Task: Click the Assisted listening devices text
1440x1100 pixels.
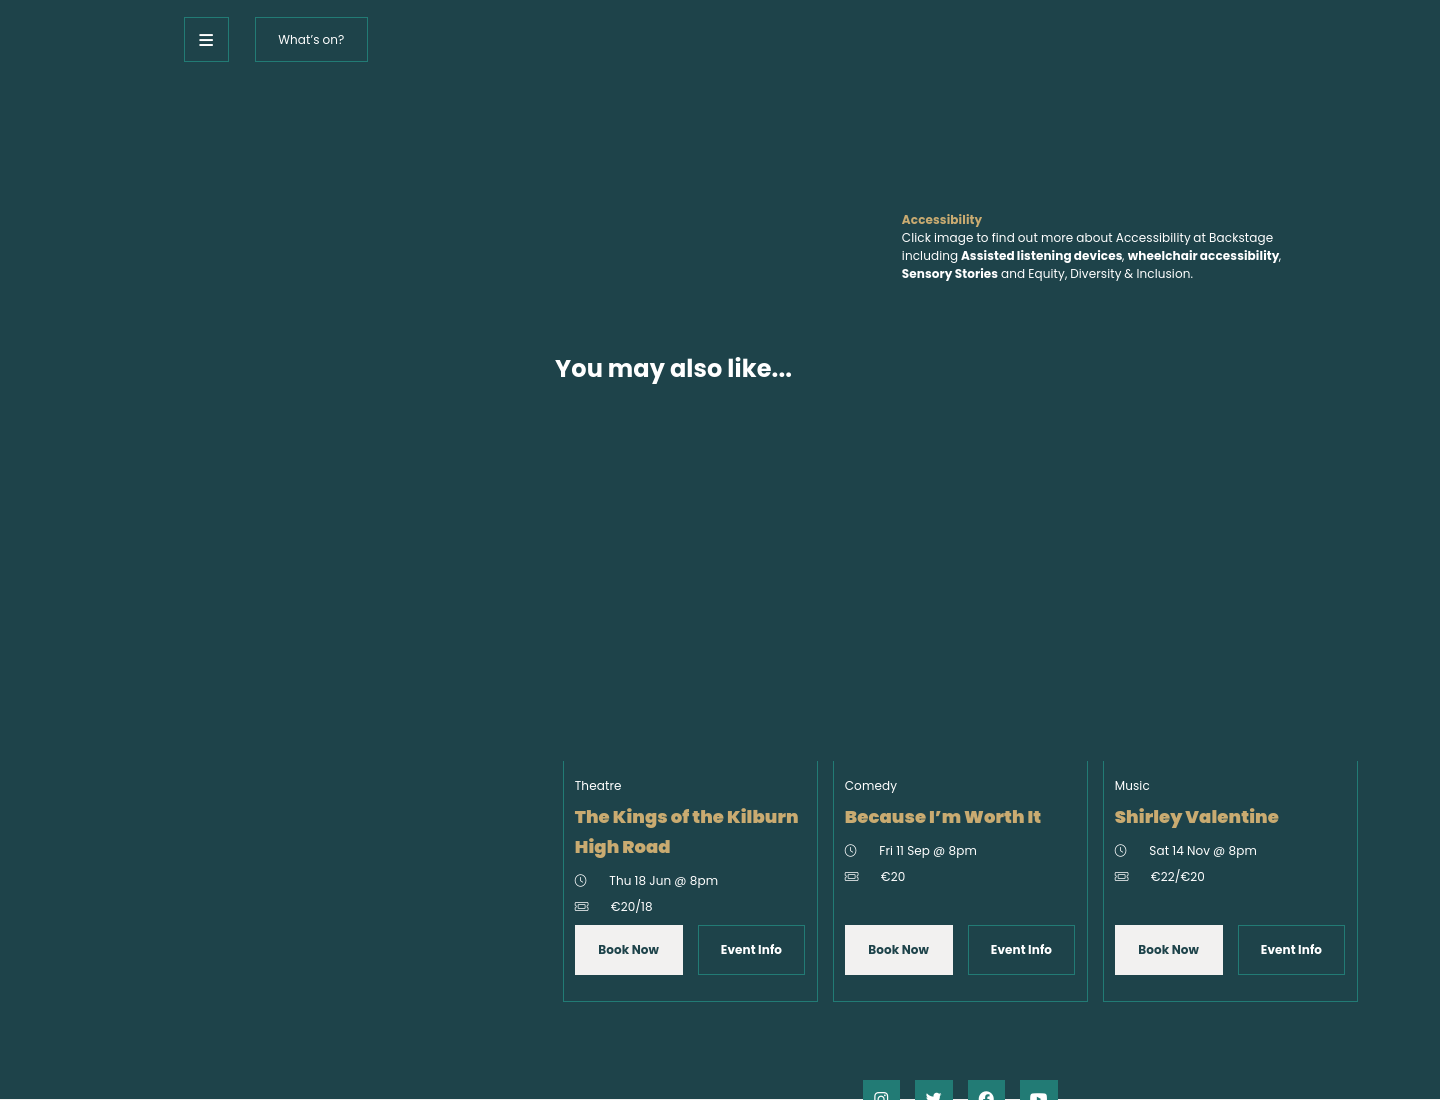Action: (1041, 256)
